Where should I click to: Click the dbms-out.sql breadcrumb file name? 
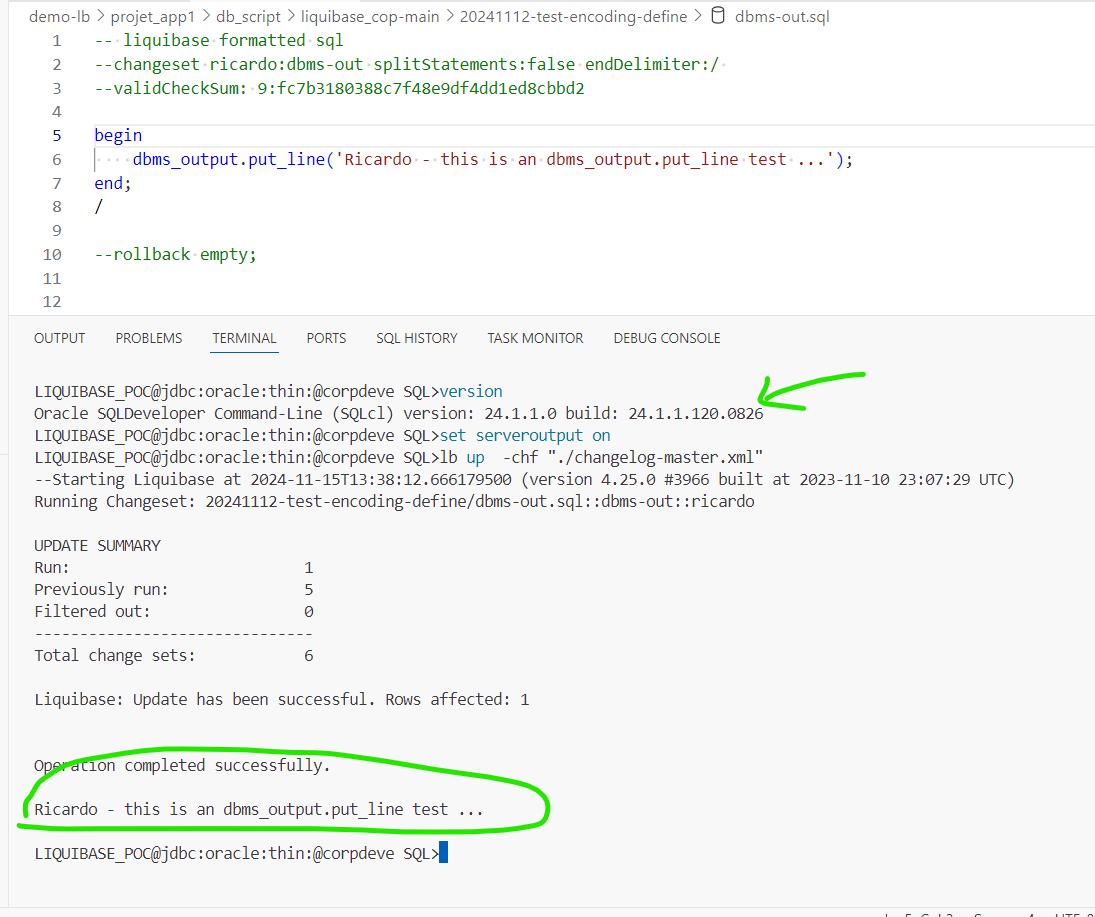(782, 17)
